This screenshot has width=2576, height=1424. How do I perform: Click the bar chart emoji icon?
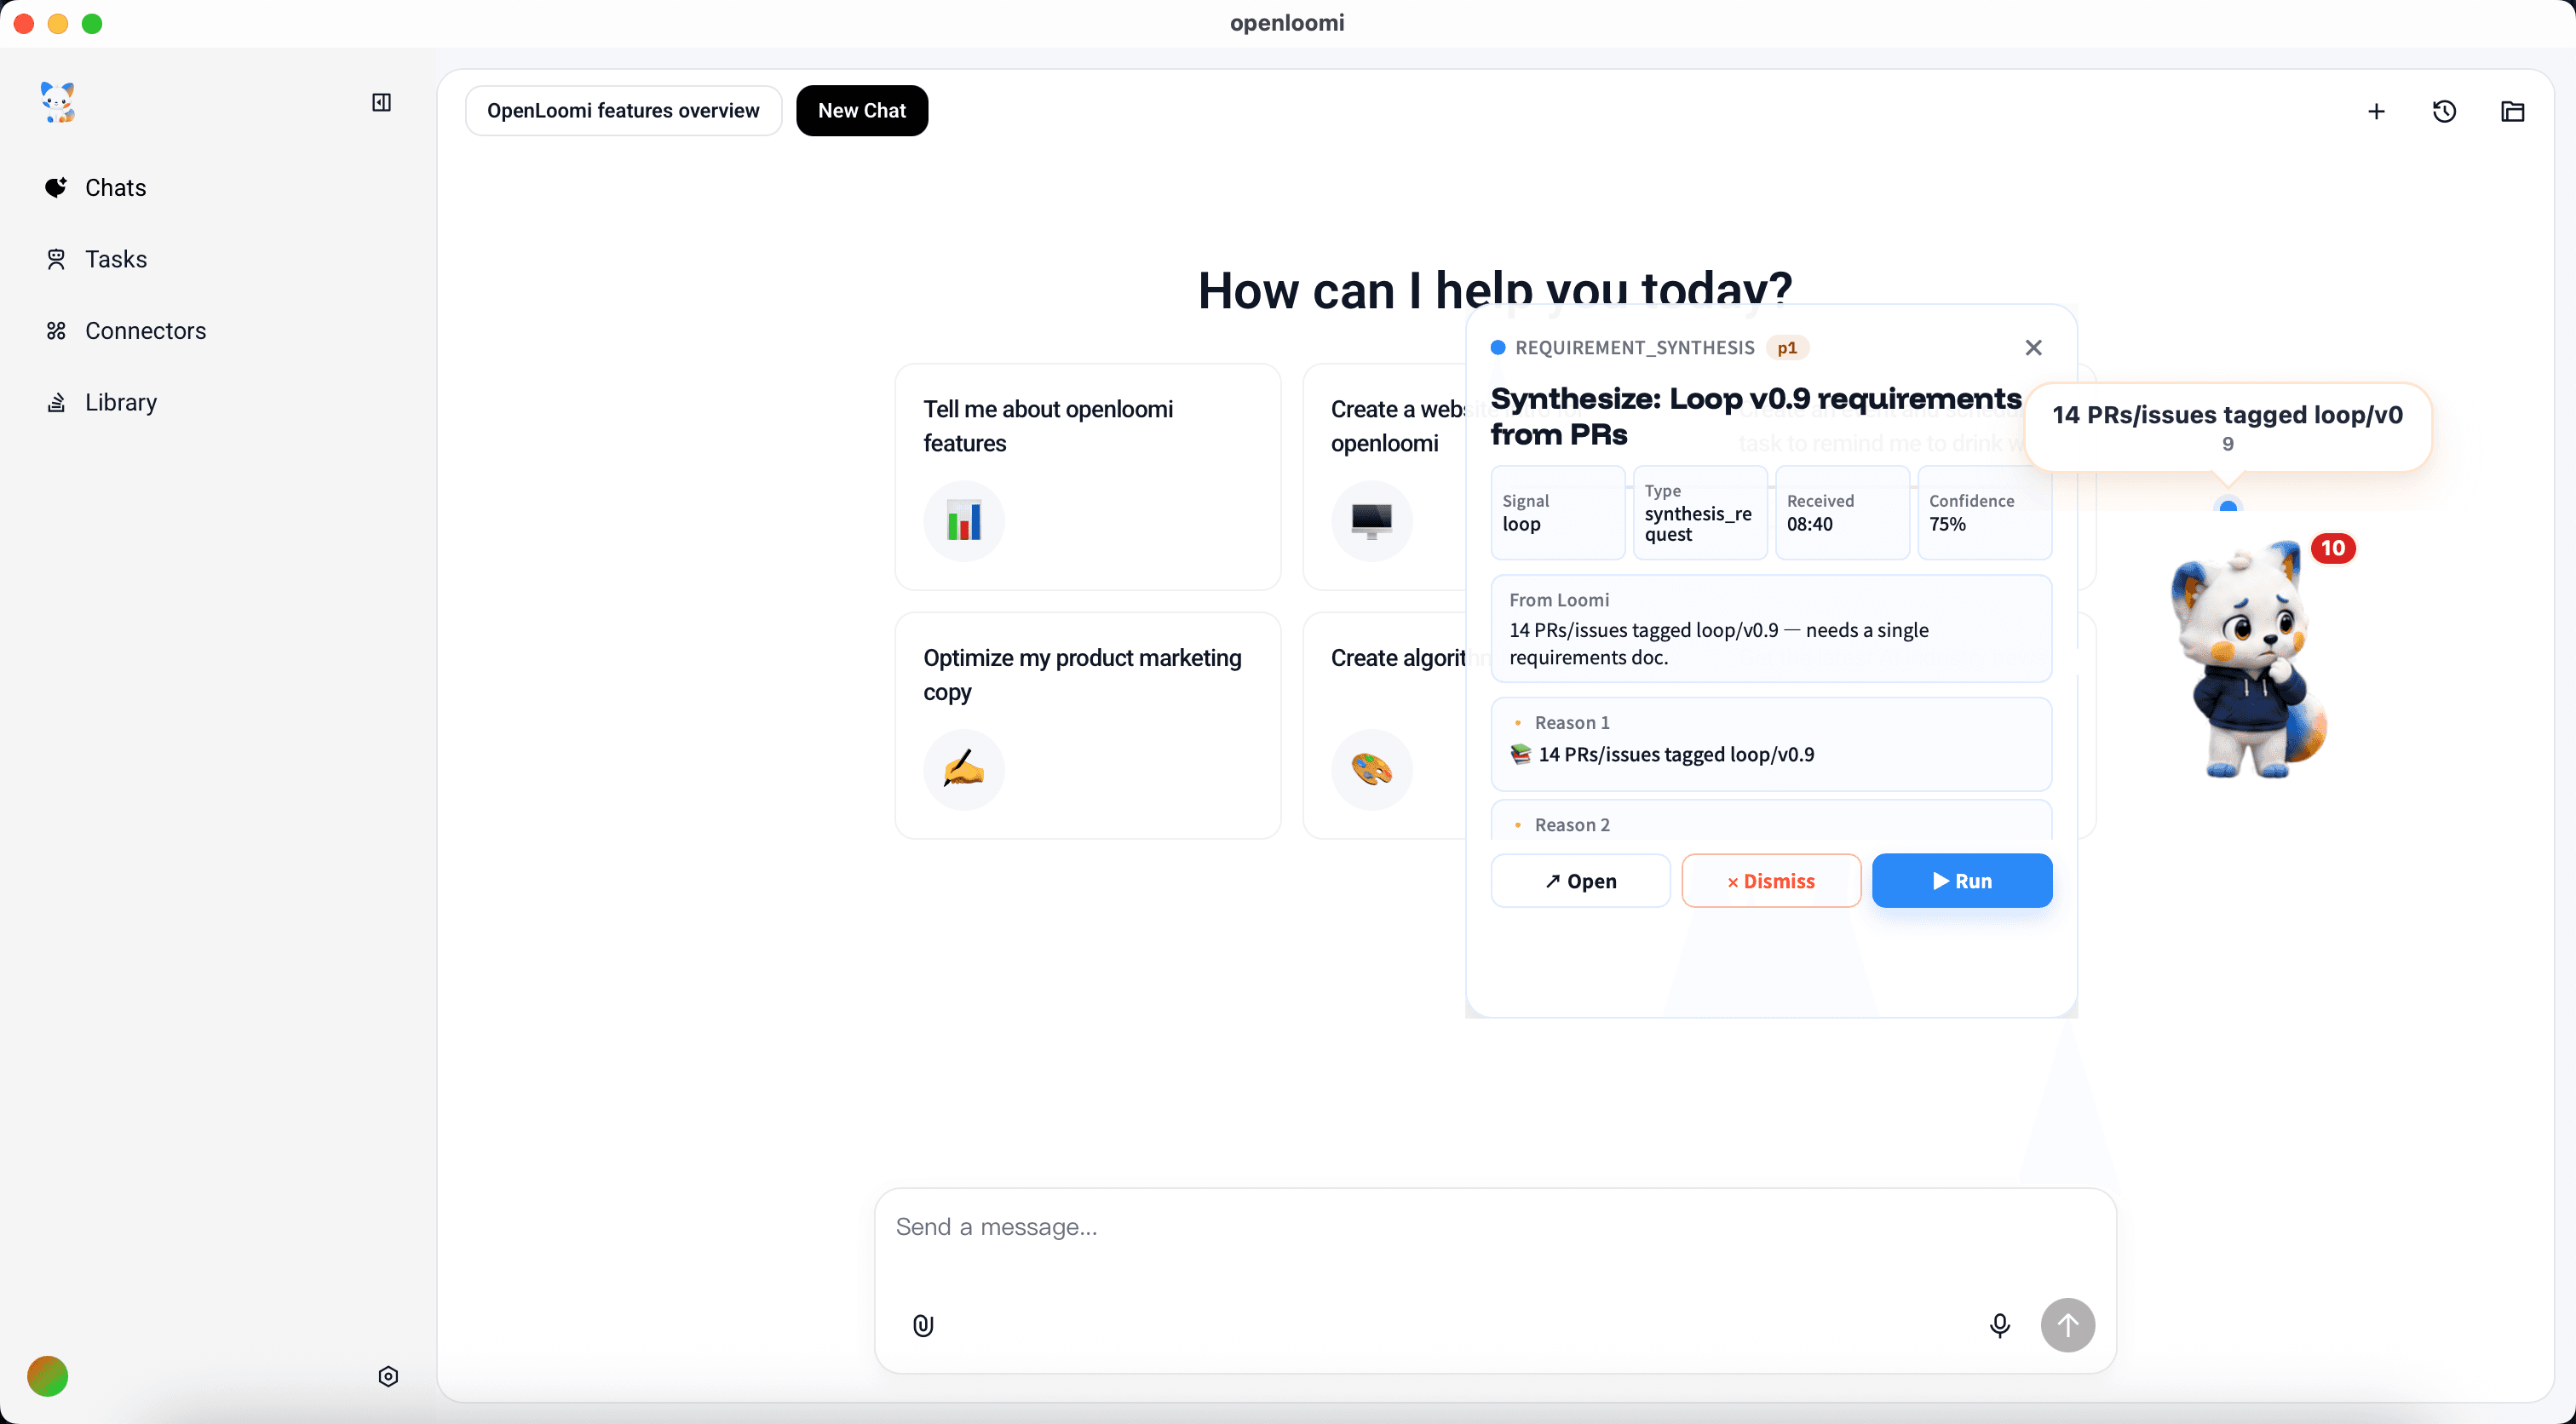964,521
